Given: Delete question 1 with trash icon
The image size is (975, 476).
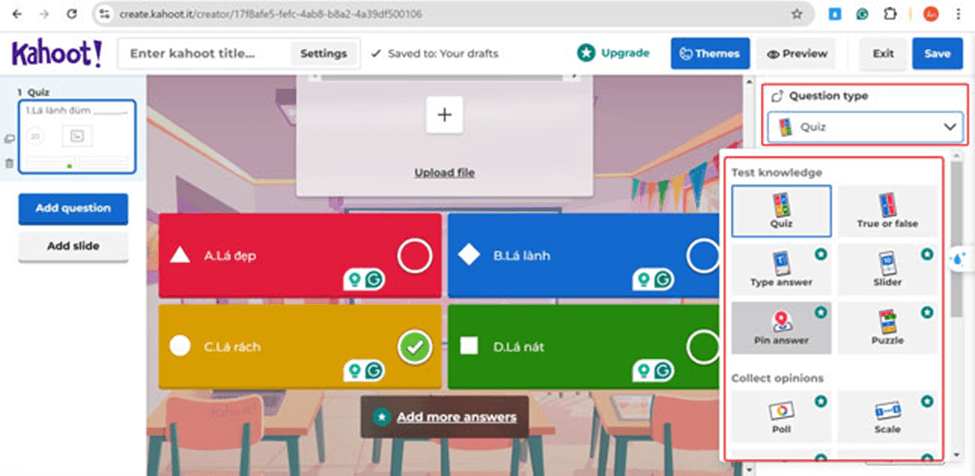Looking at the screenshot, I should coord(9,163).
